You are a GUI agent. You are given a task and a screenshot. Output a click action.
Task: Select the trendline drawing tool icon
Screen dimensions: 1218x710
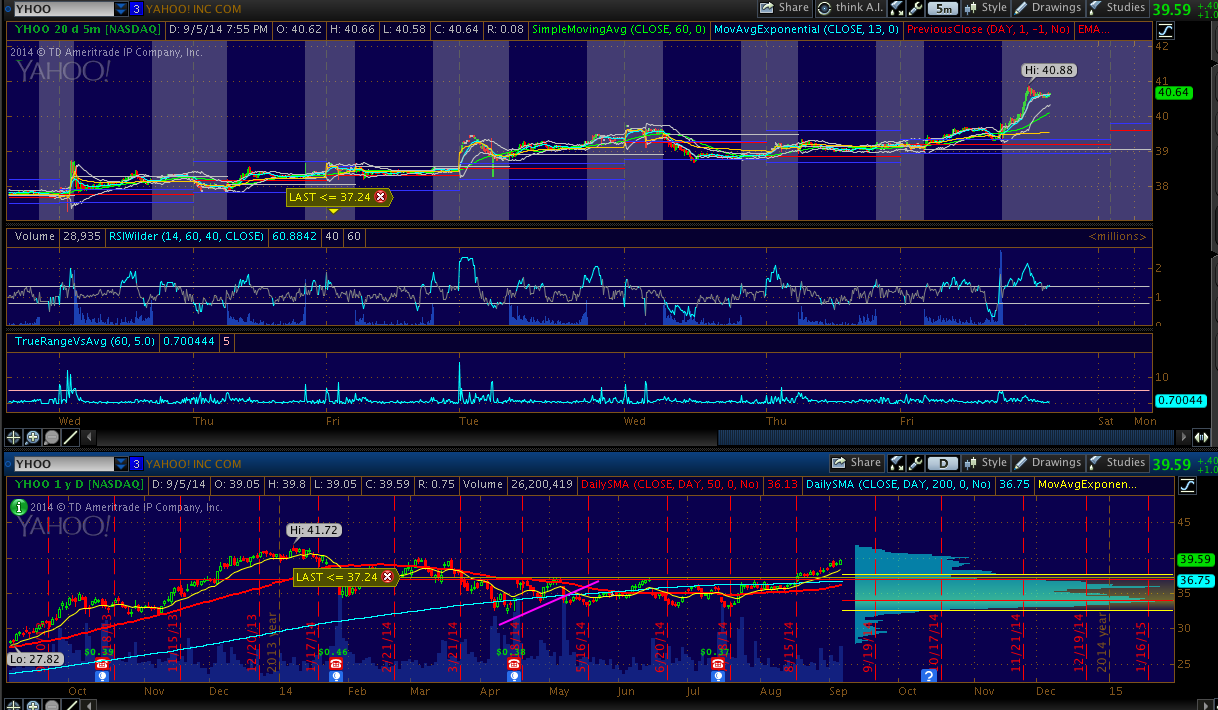pos(71,437)
